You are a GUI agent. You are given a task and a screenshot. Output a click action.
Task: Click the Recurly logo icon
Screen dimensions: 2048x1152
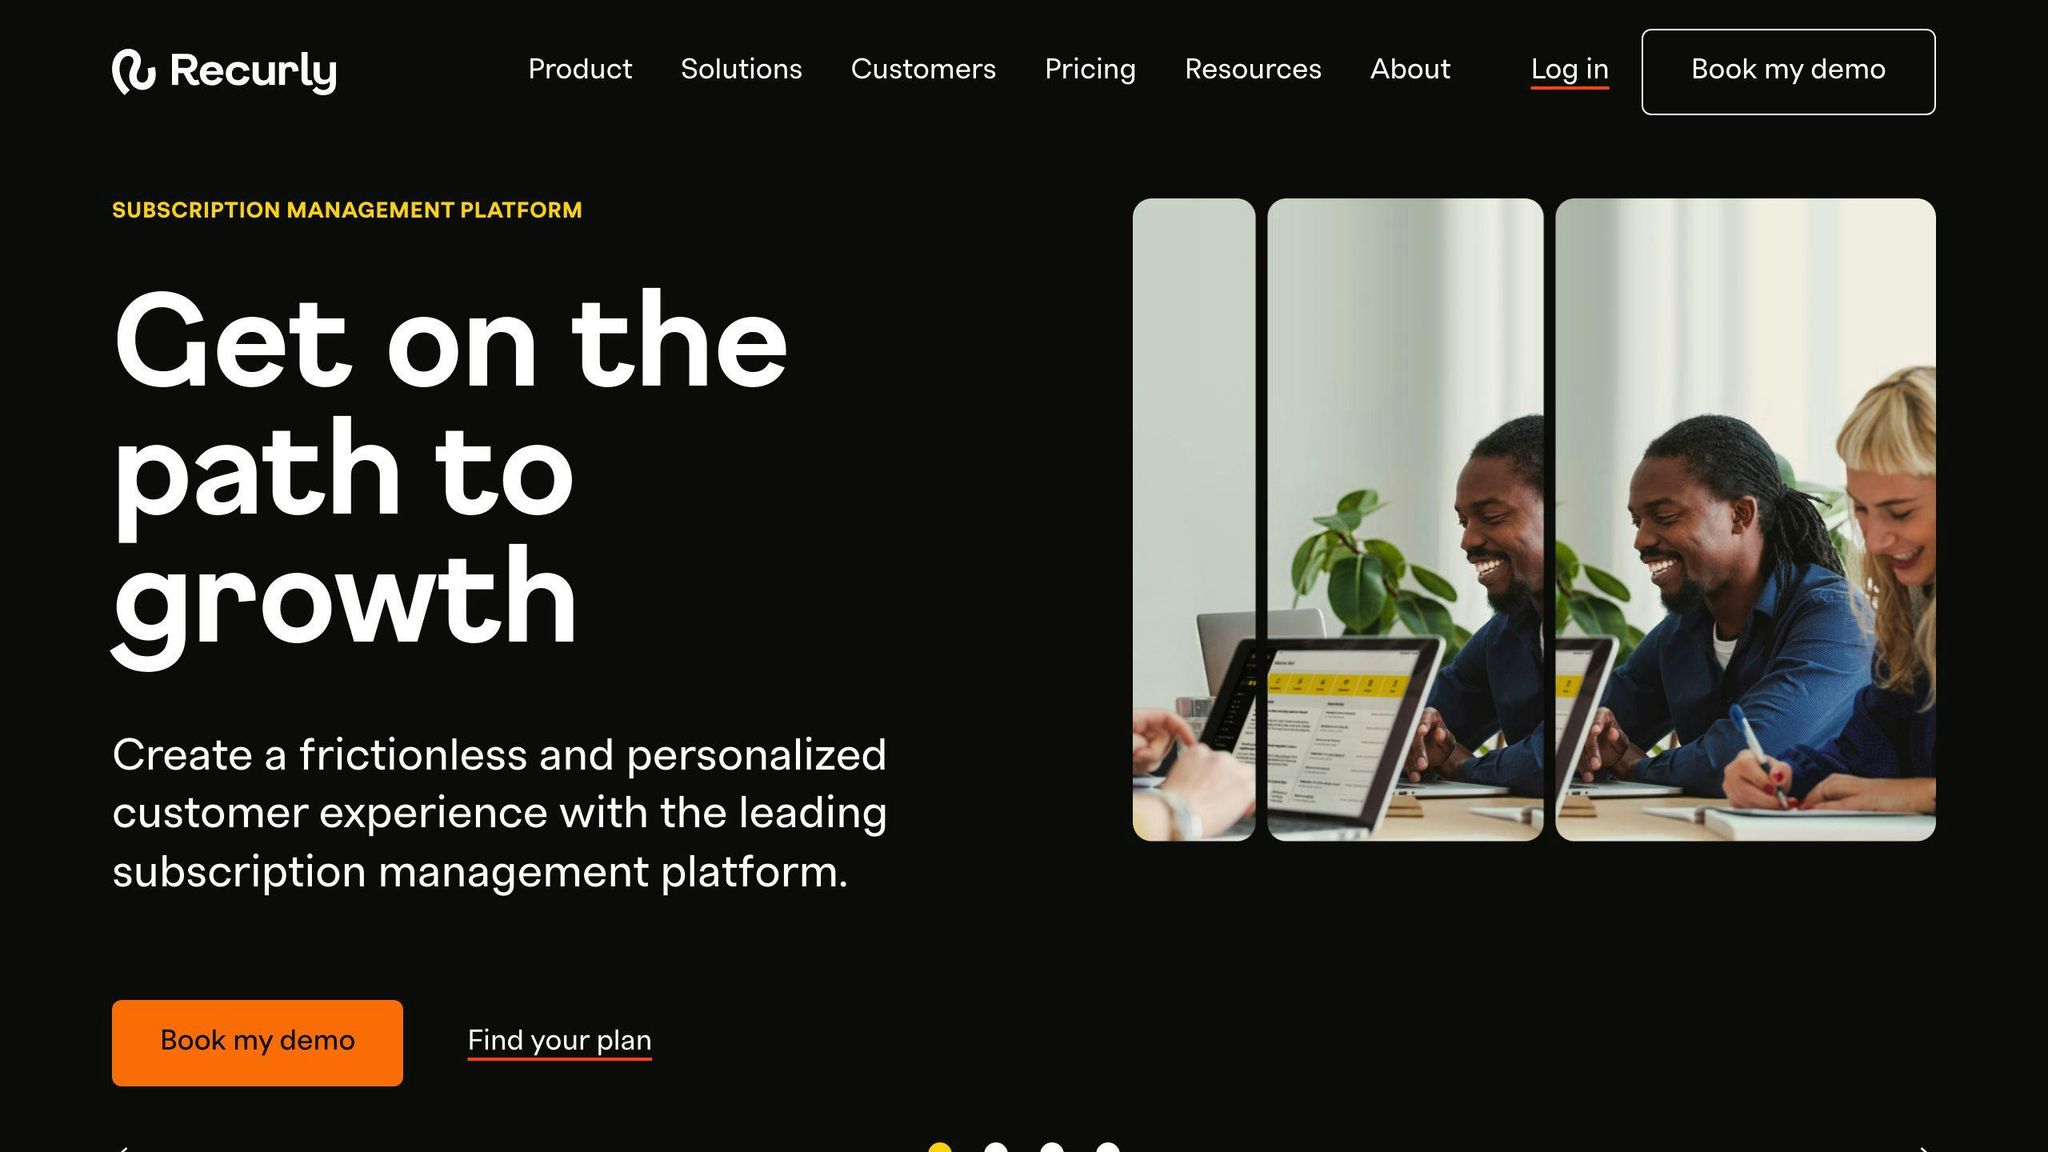tap(134, 71)
